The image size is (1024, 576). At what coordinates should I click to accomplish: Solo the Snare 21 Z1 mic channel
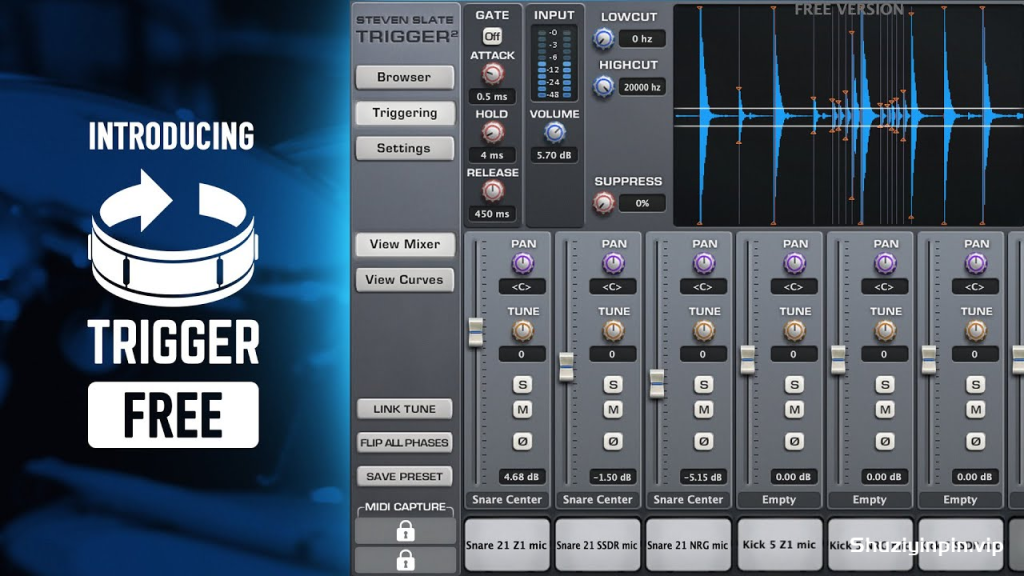point(522,385)
